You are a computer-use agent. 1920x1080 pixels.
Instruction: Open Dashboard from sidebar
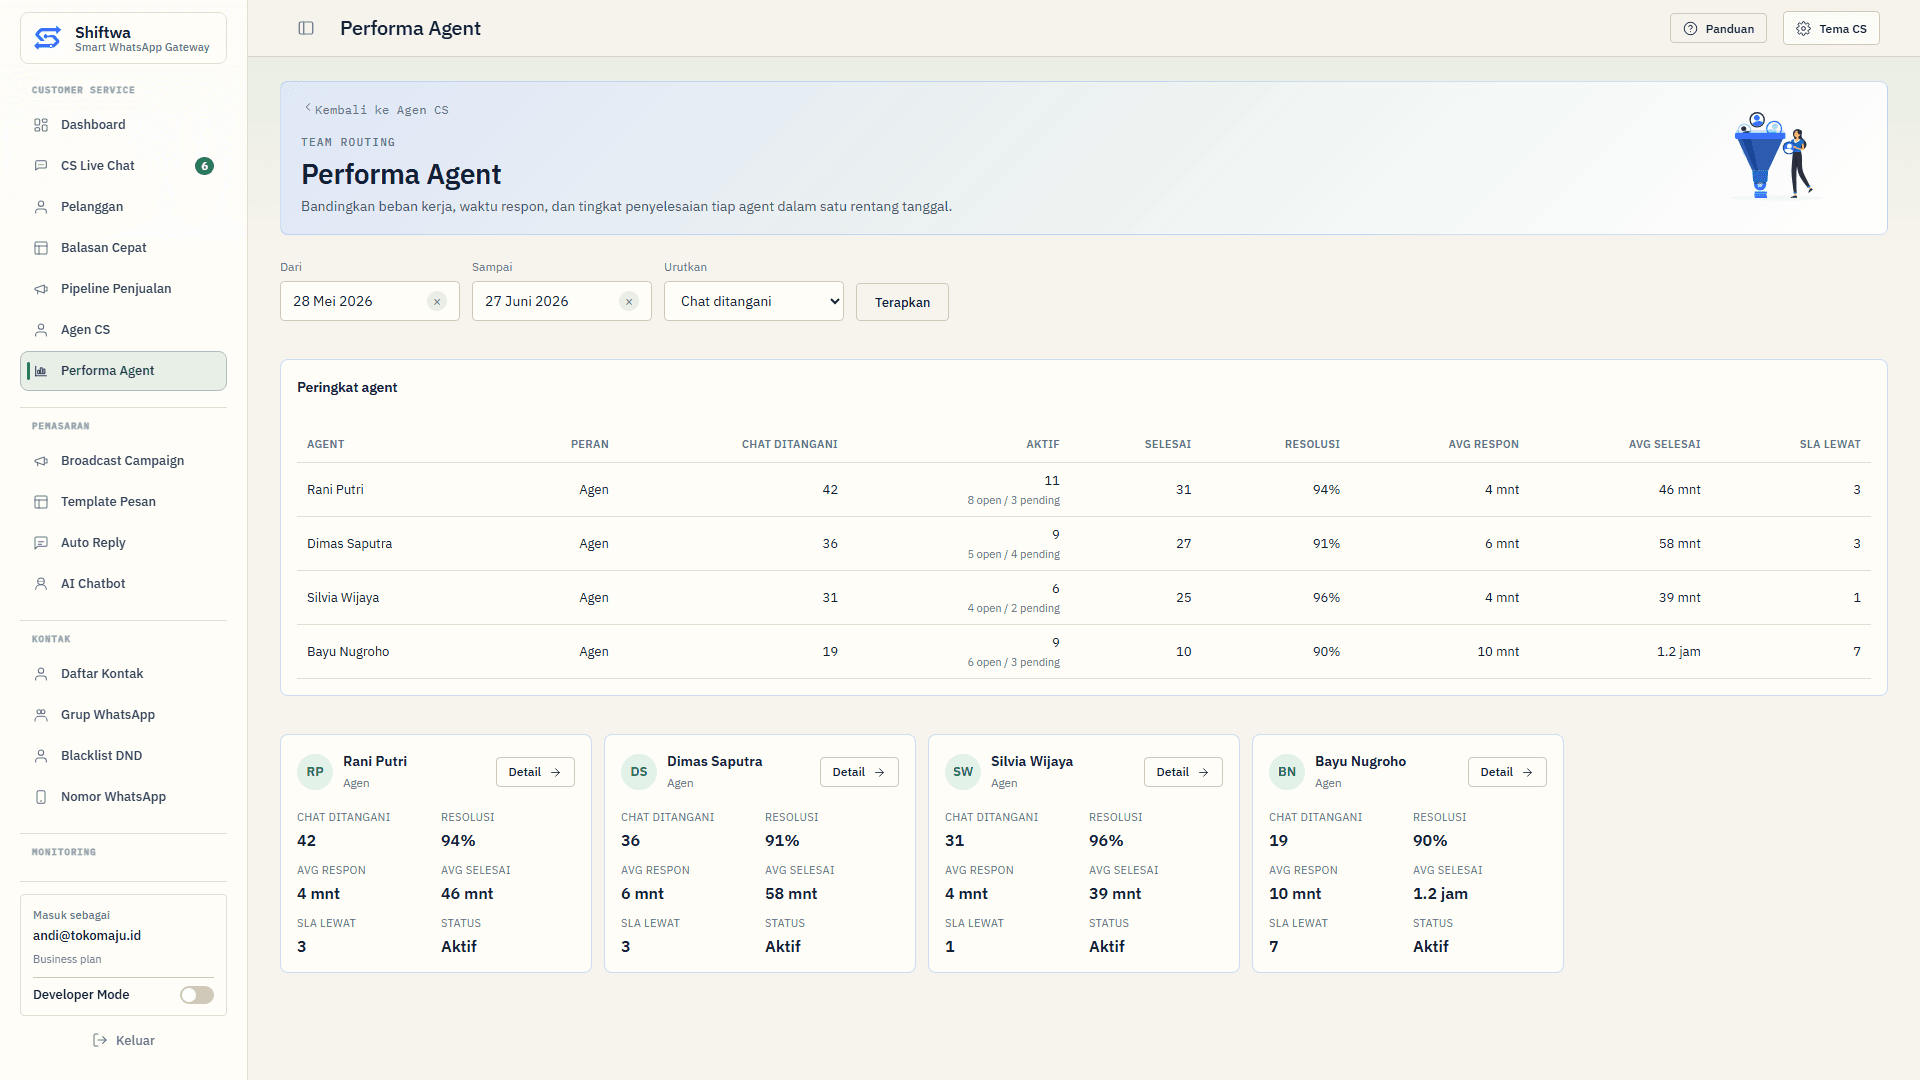tap(123, 125)
